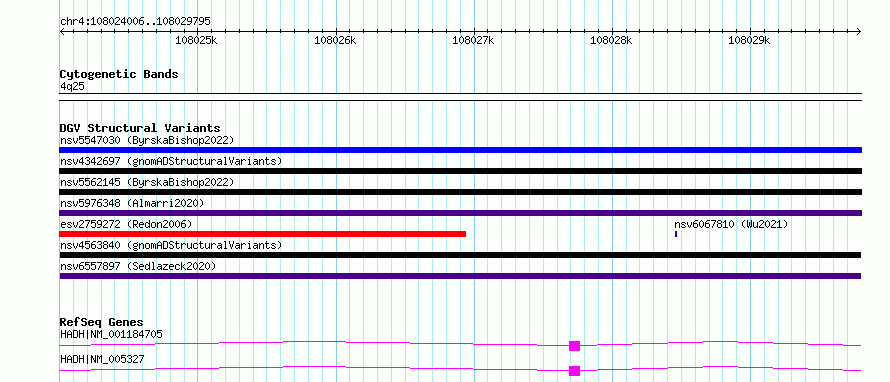Screen dimensions: 890x382
Task: Click the HADH|NM_001184705 exon box
Action: tap(574, 346)
